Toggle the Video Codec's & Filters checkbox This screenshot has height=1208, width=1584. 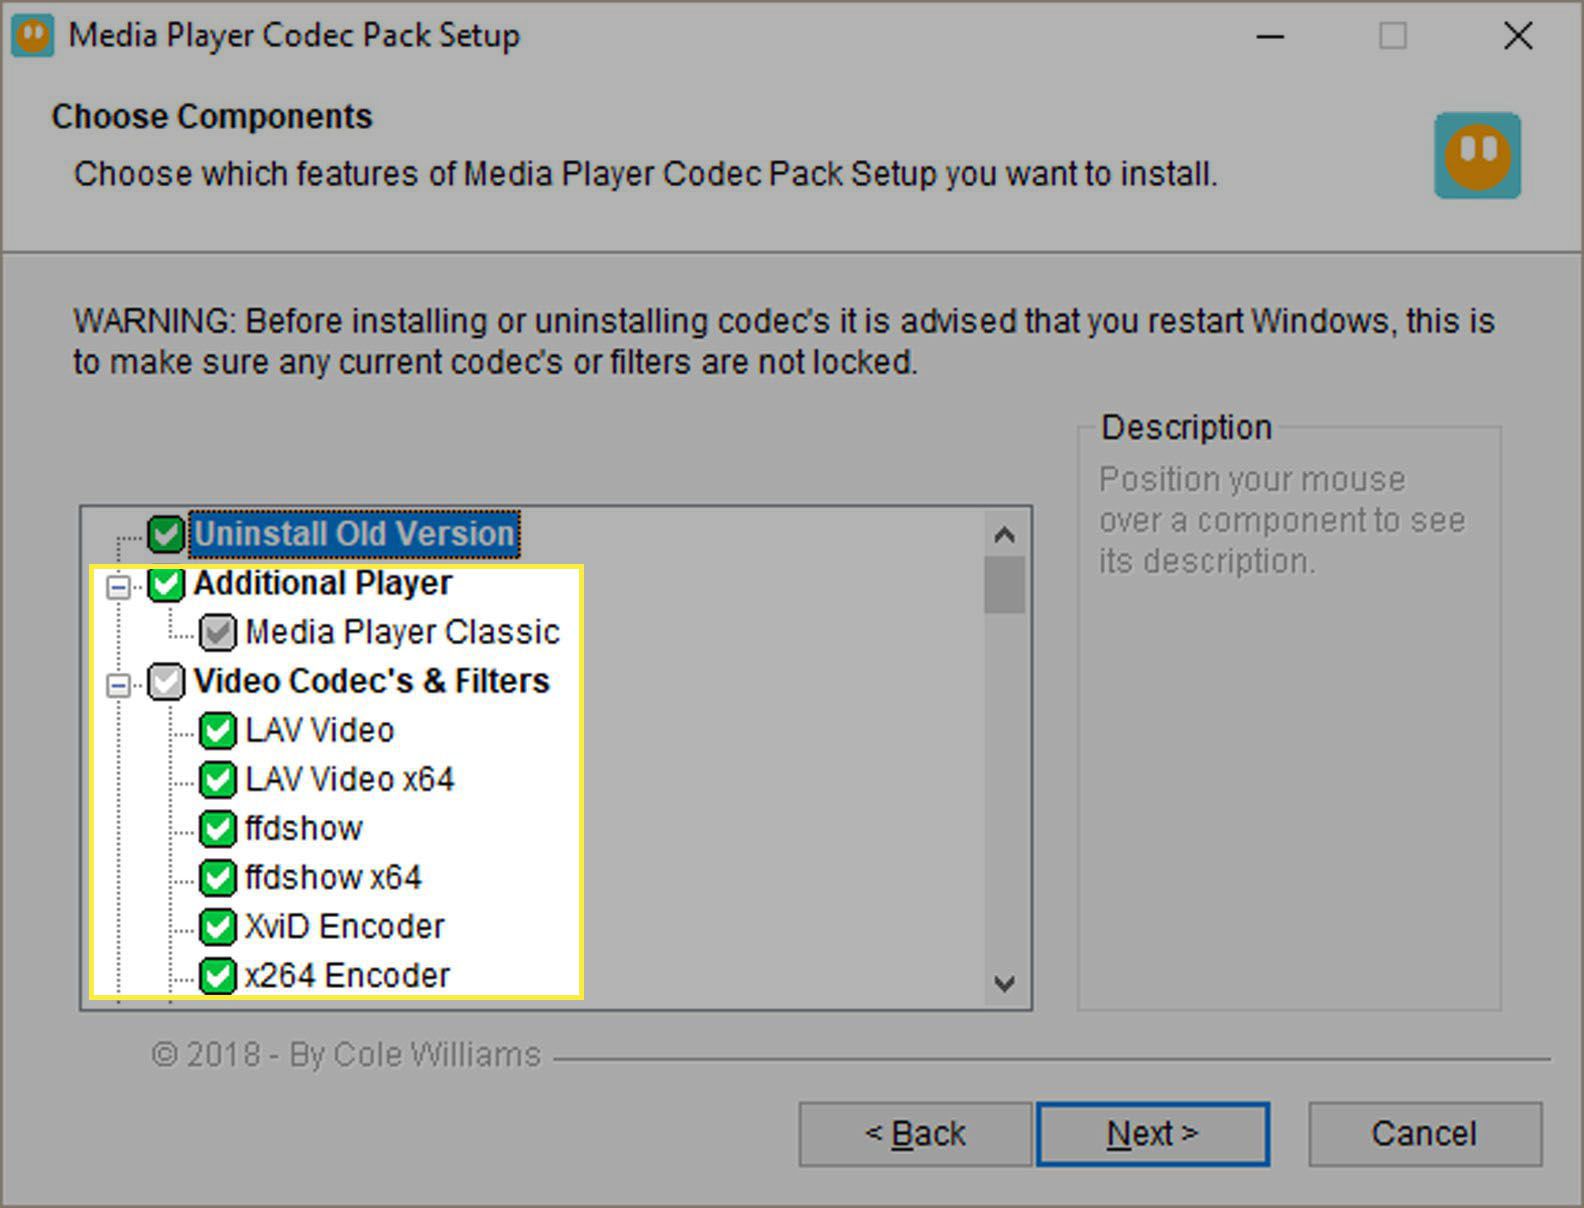(x=166, y=682)
